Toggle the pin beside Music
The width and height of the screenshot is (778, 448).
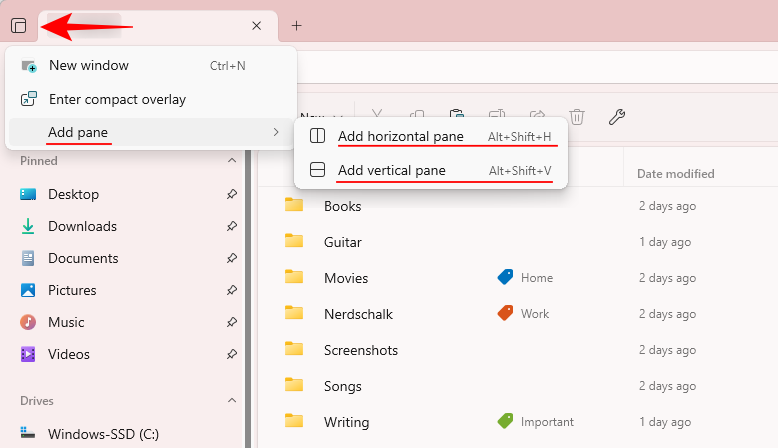point(232,322)
